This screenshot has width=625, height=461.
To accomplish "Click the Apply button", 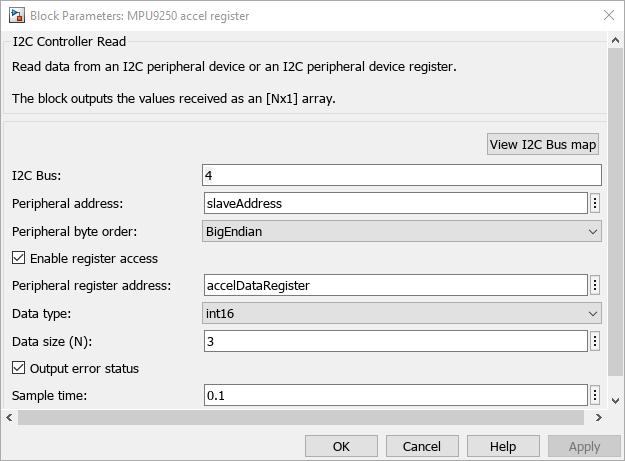I will [x=584, y=446].
